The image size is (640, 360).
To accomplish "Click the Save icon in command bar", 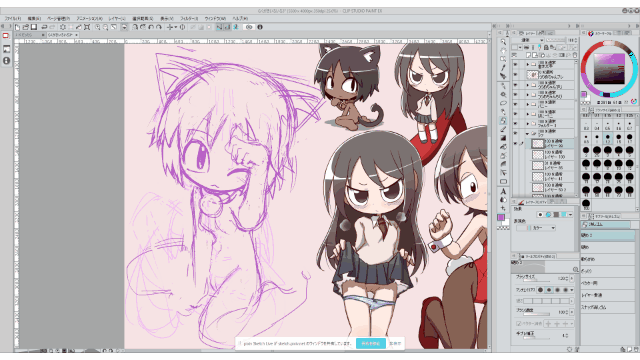I will click(x=34, y=27).
